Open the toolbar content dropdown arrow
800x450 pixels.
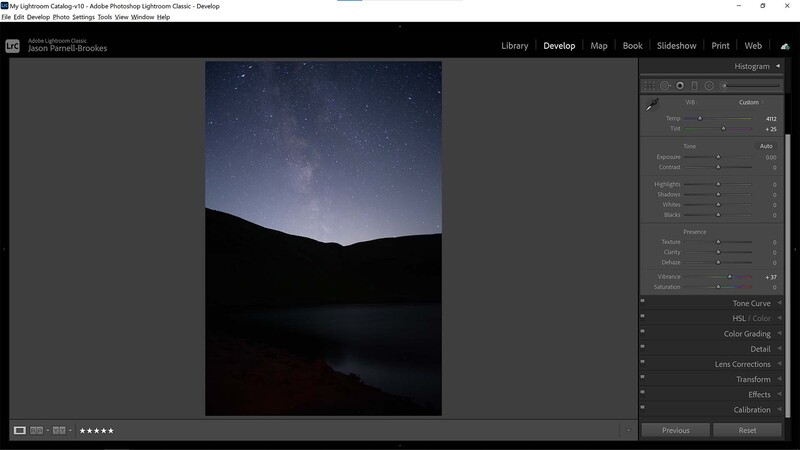[x=629, y=430]
